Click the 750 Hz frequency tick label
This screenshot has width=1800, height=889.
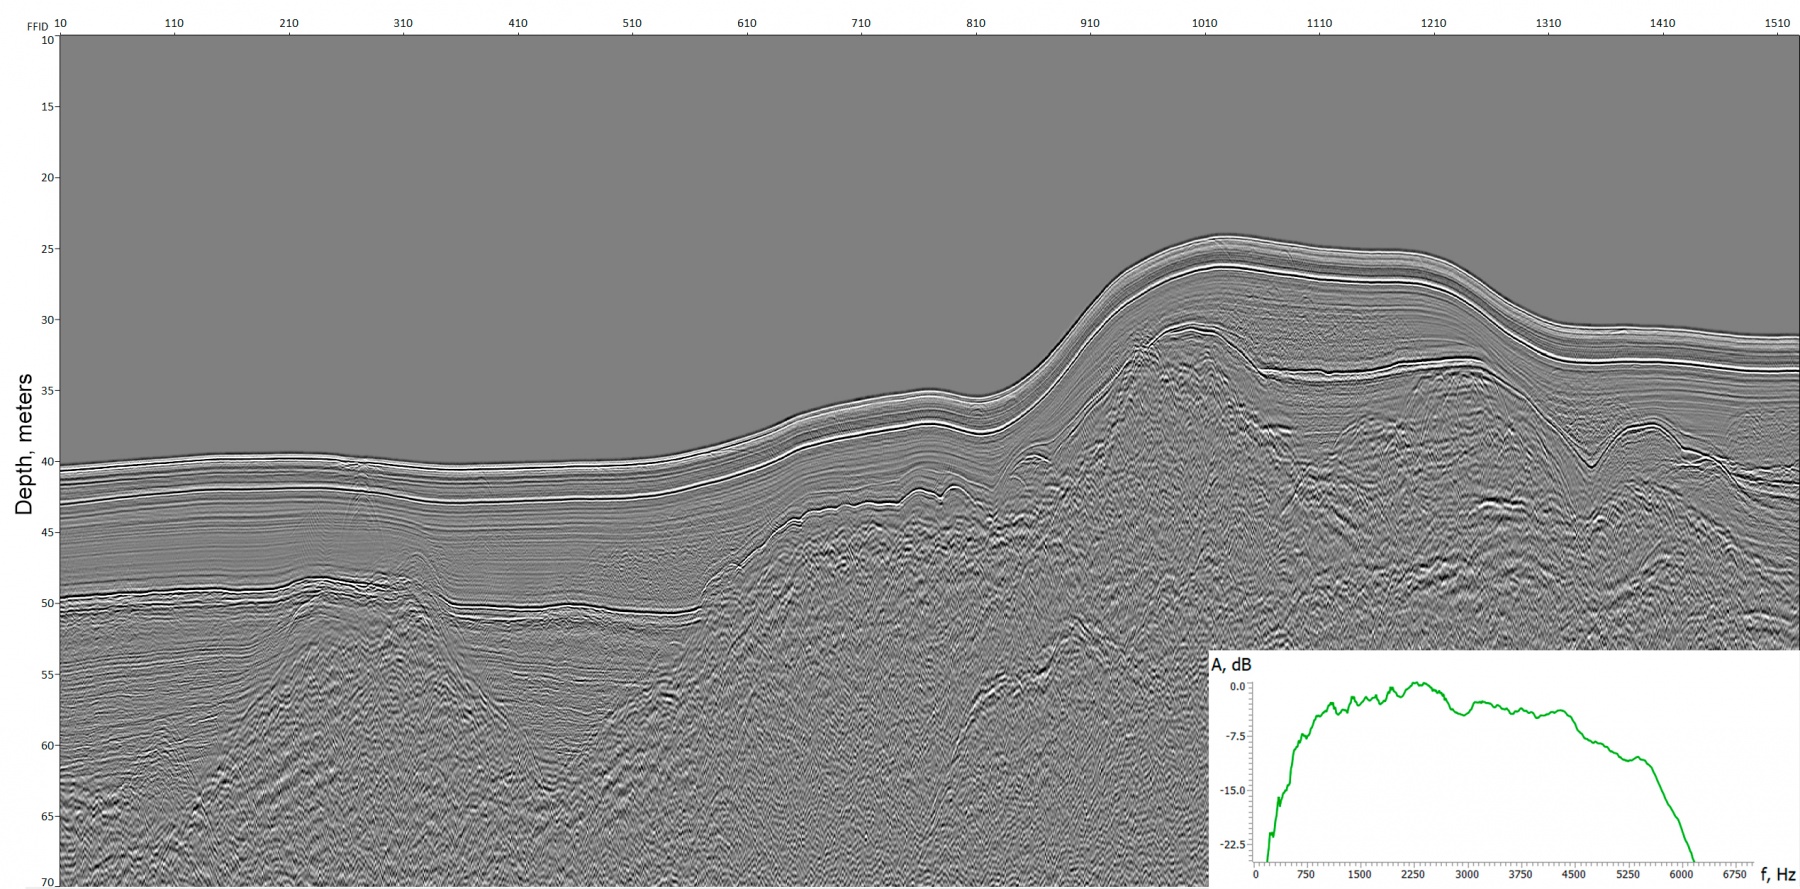[x=1305, y=874]
